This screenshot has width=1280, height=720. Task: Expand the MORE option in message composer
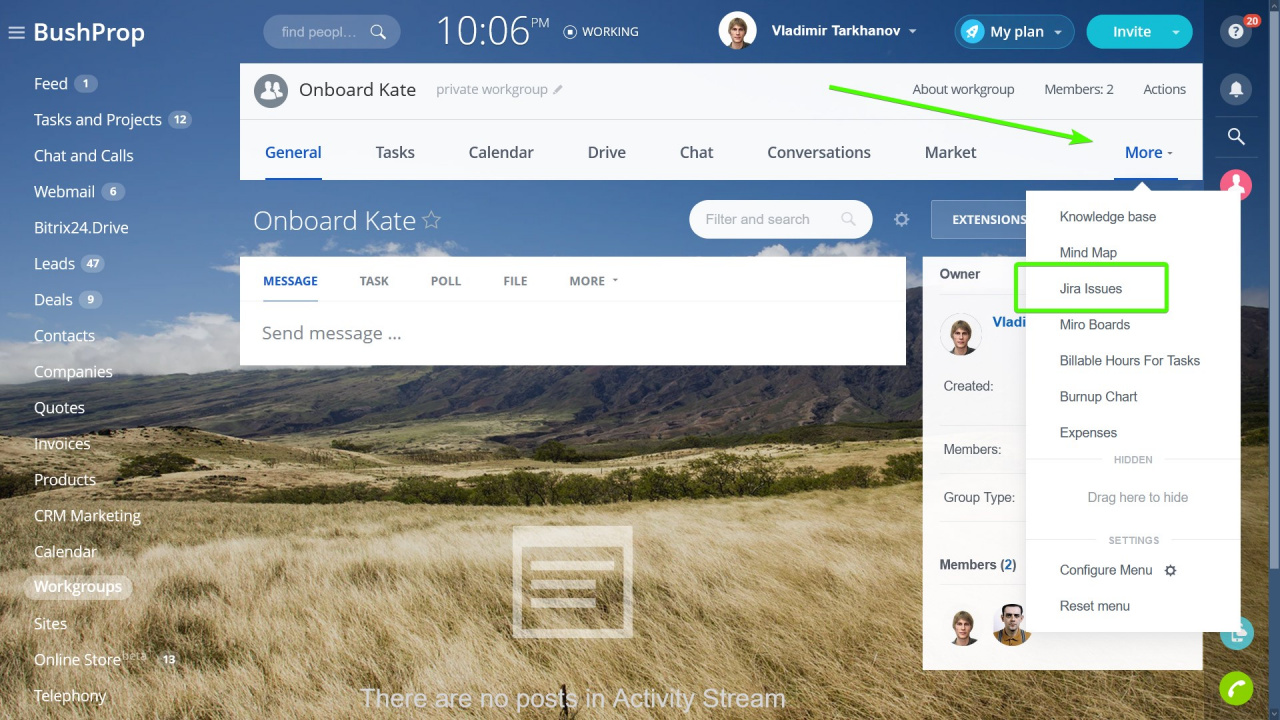(594, 281)
